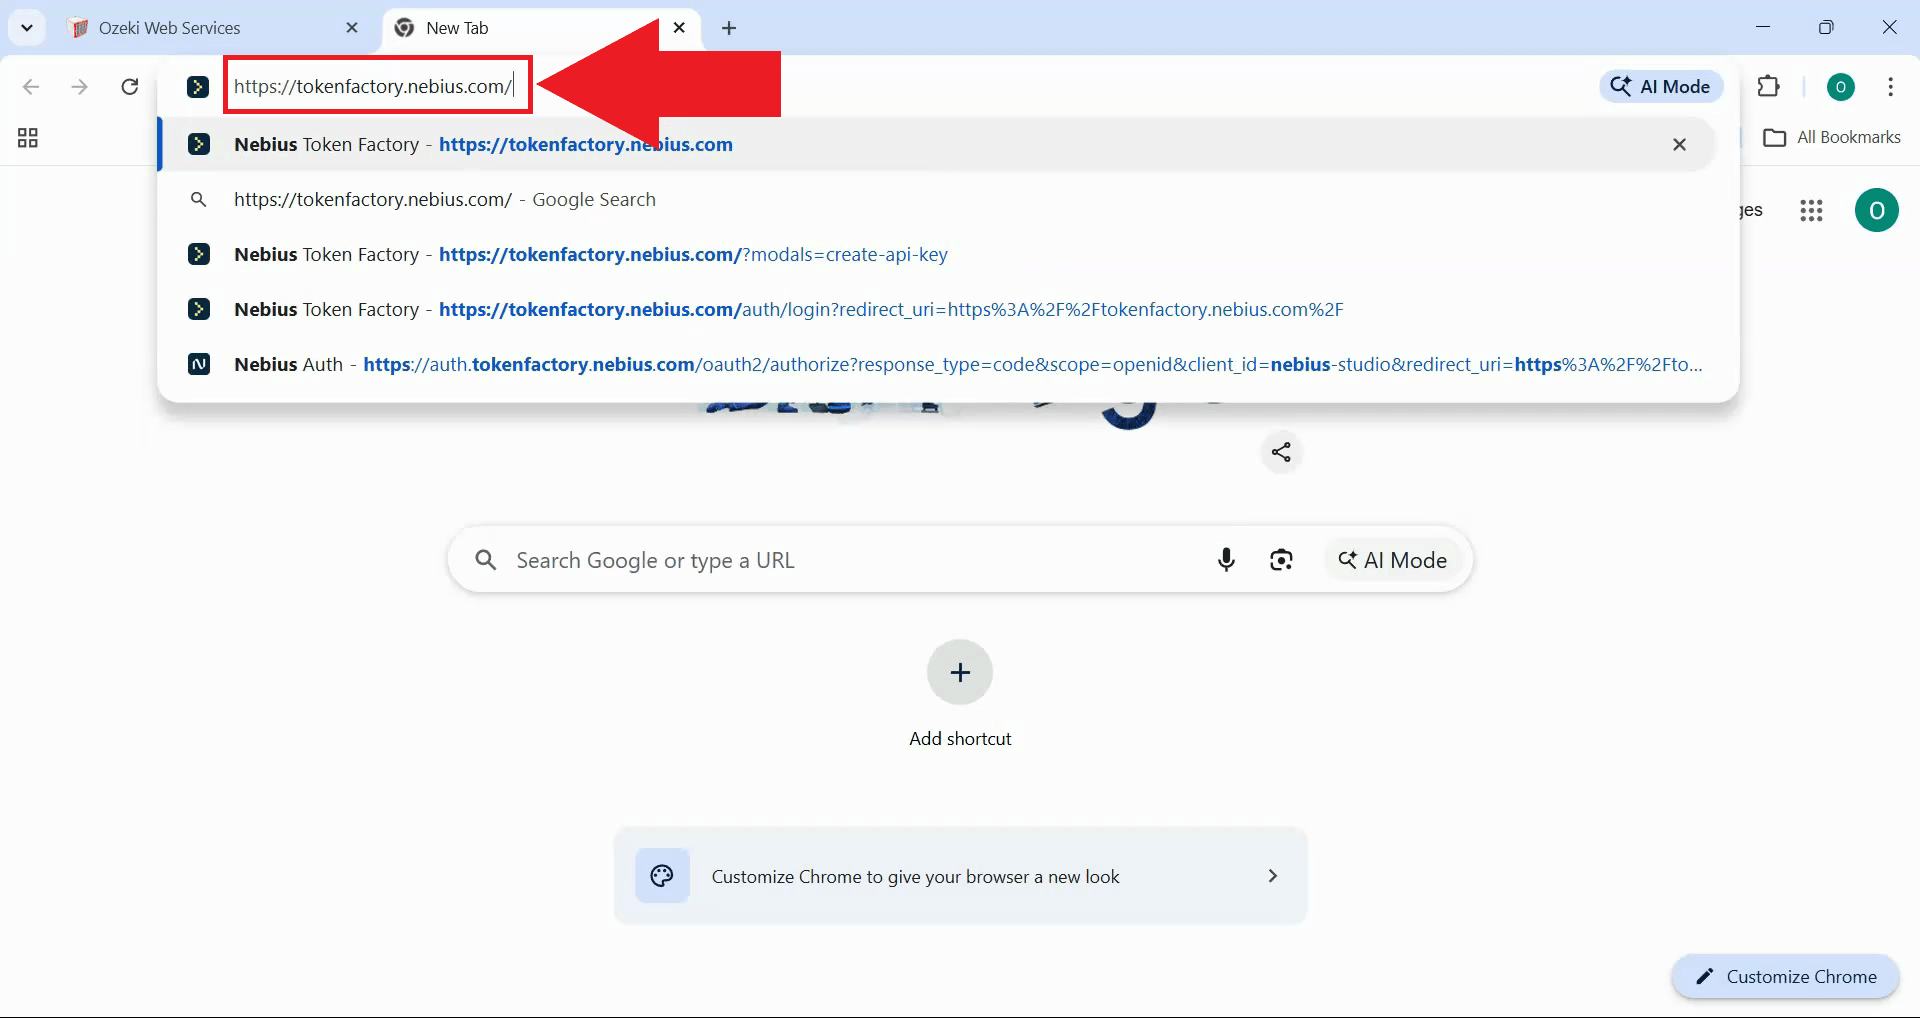Click the Customize Chrome button

[x=1785, y=977]
